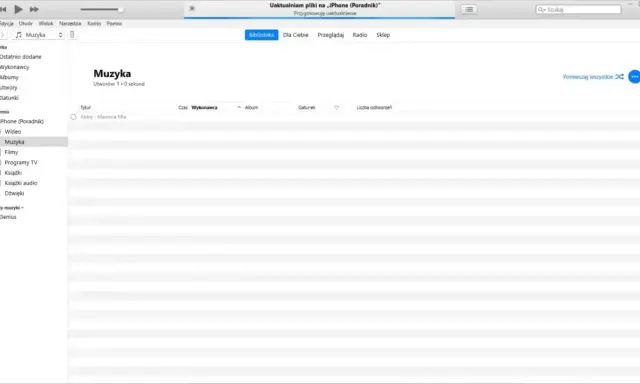Open the Pomoc menu
640x384 pixels.
tap(114, 24)
